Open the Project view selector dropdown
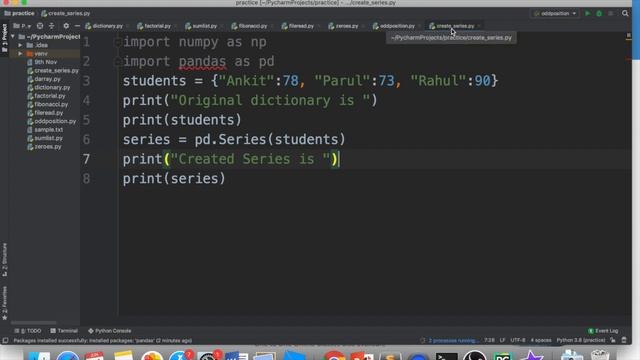This screenshot has height=360, width=640. click(22, 26)
